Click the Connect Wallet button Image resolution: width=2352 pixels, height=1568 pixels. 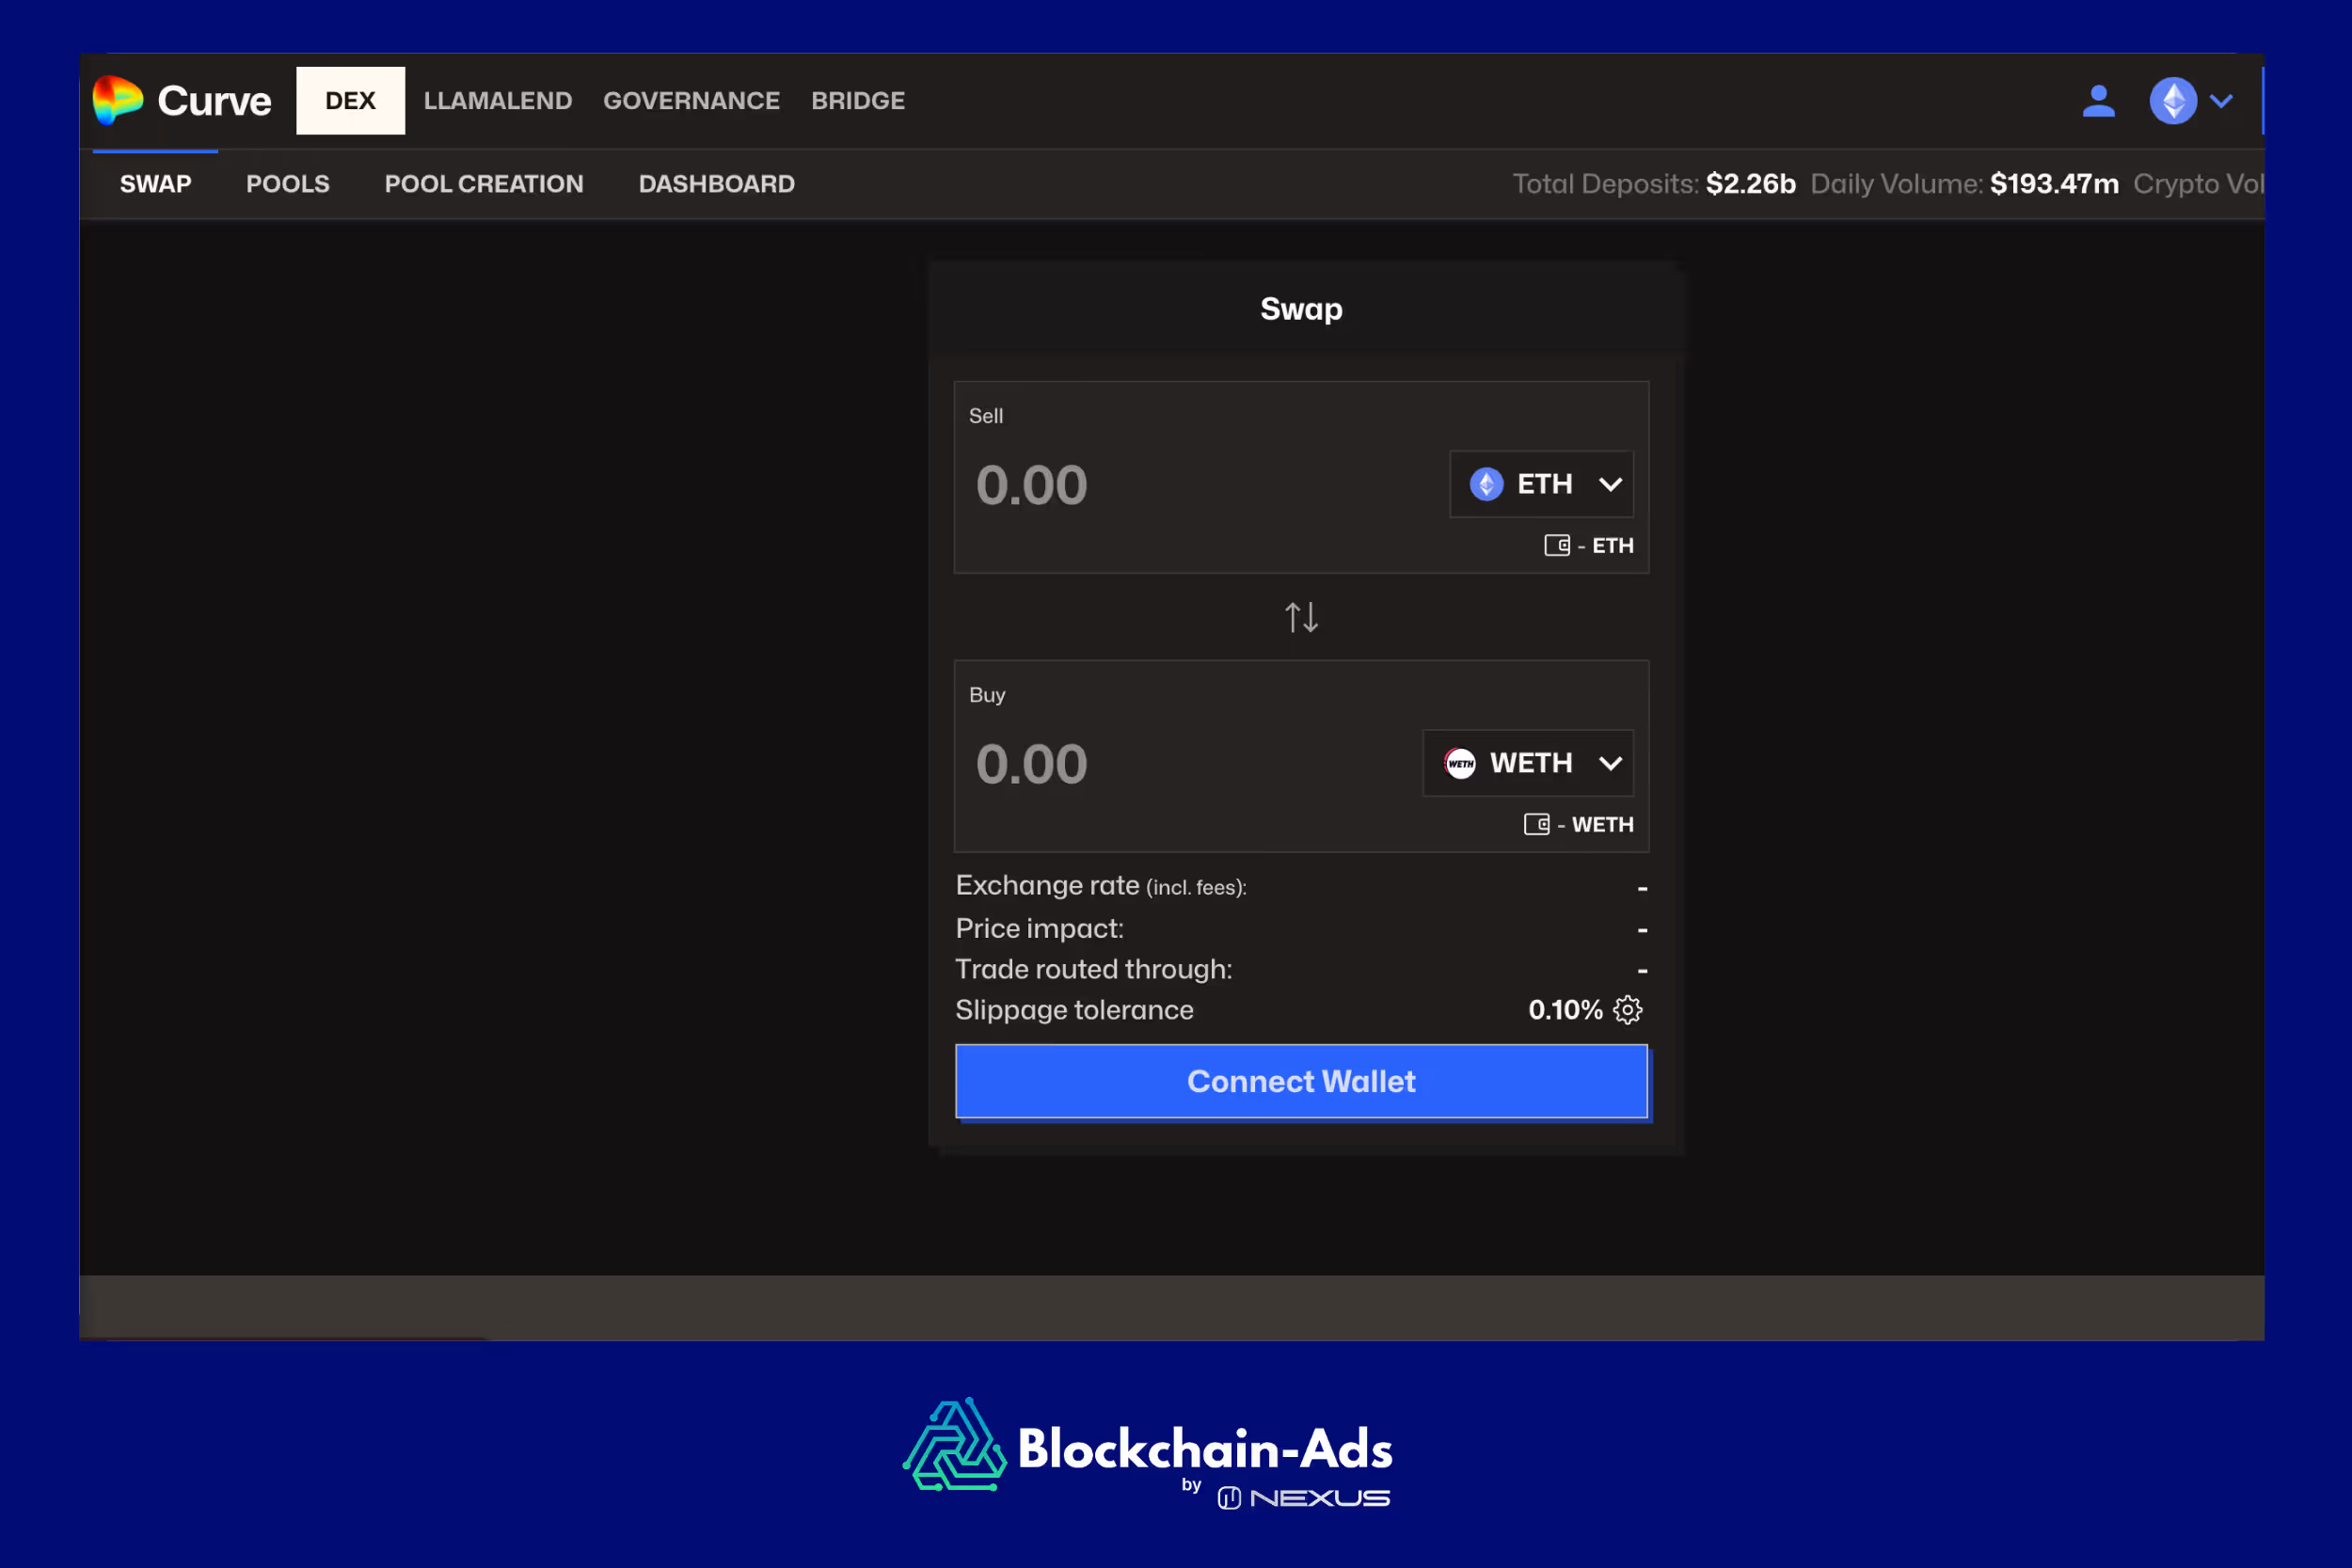tap(1301, 1081)
